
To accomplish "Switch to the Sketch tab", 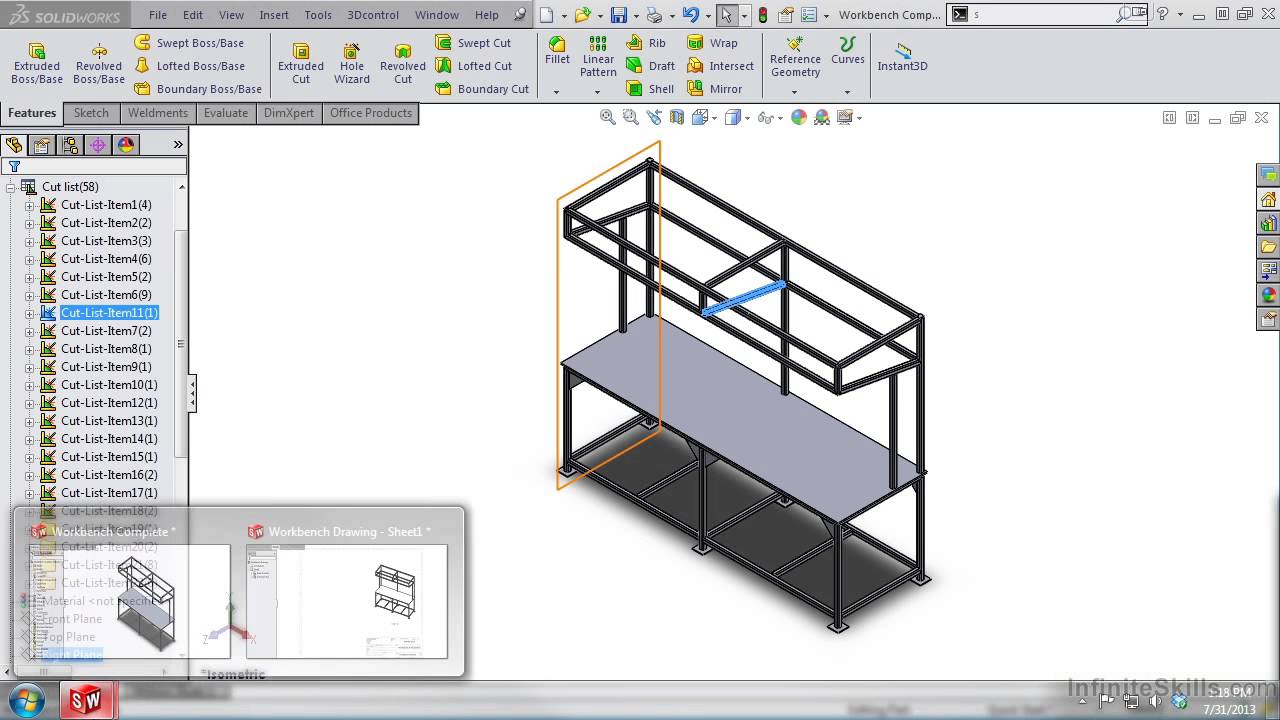I will 91,113.
